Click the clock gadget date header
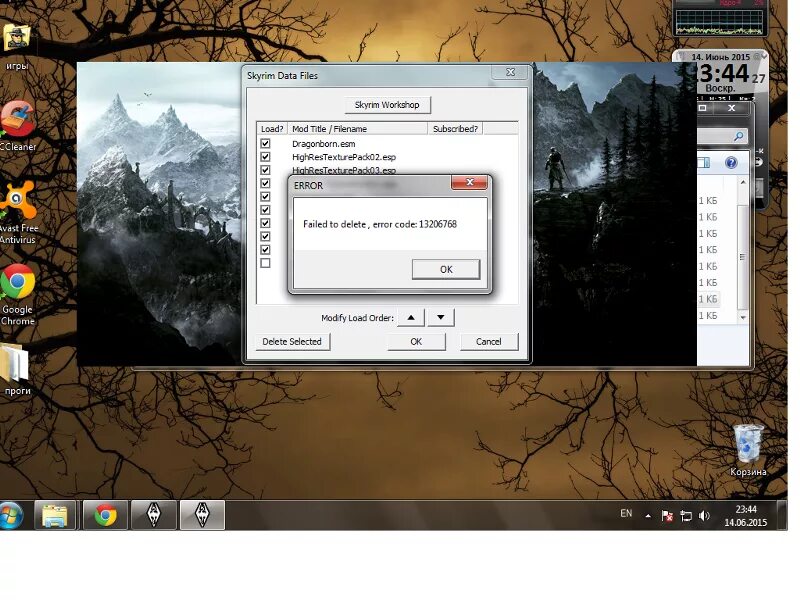The height and width of the screenshot is (600, 800). pos(720,57)
